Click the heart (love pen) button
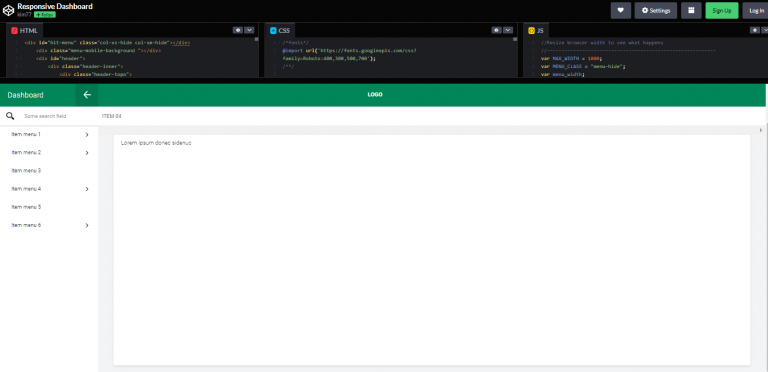 (x=621, y=10)
